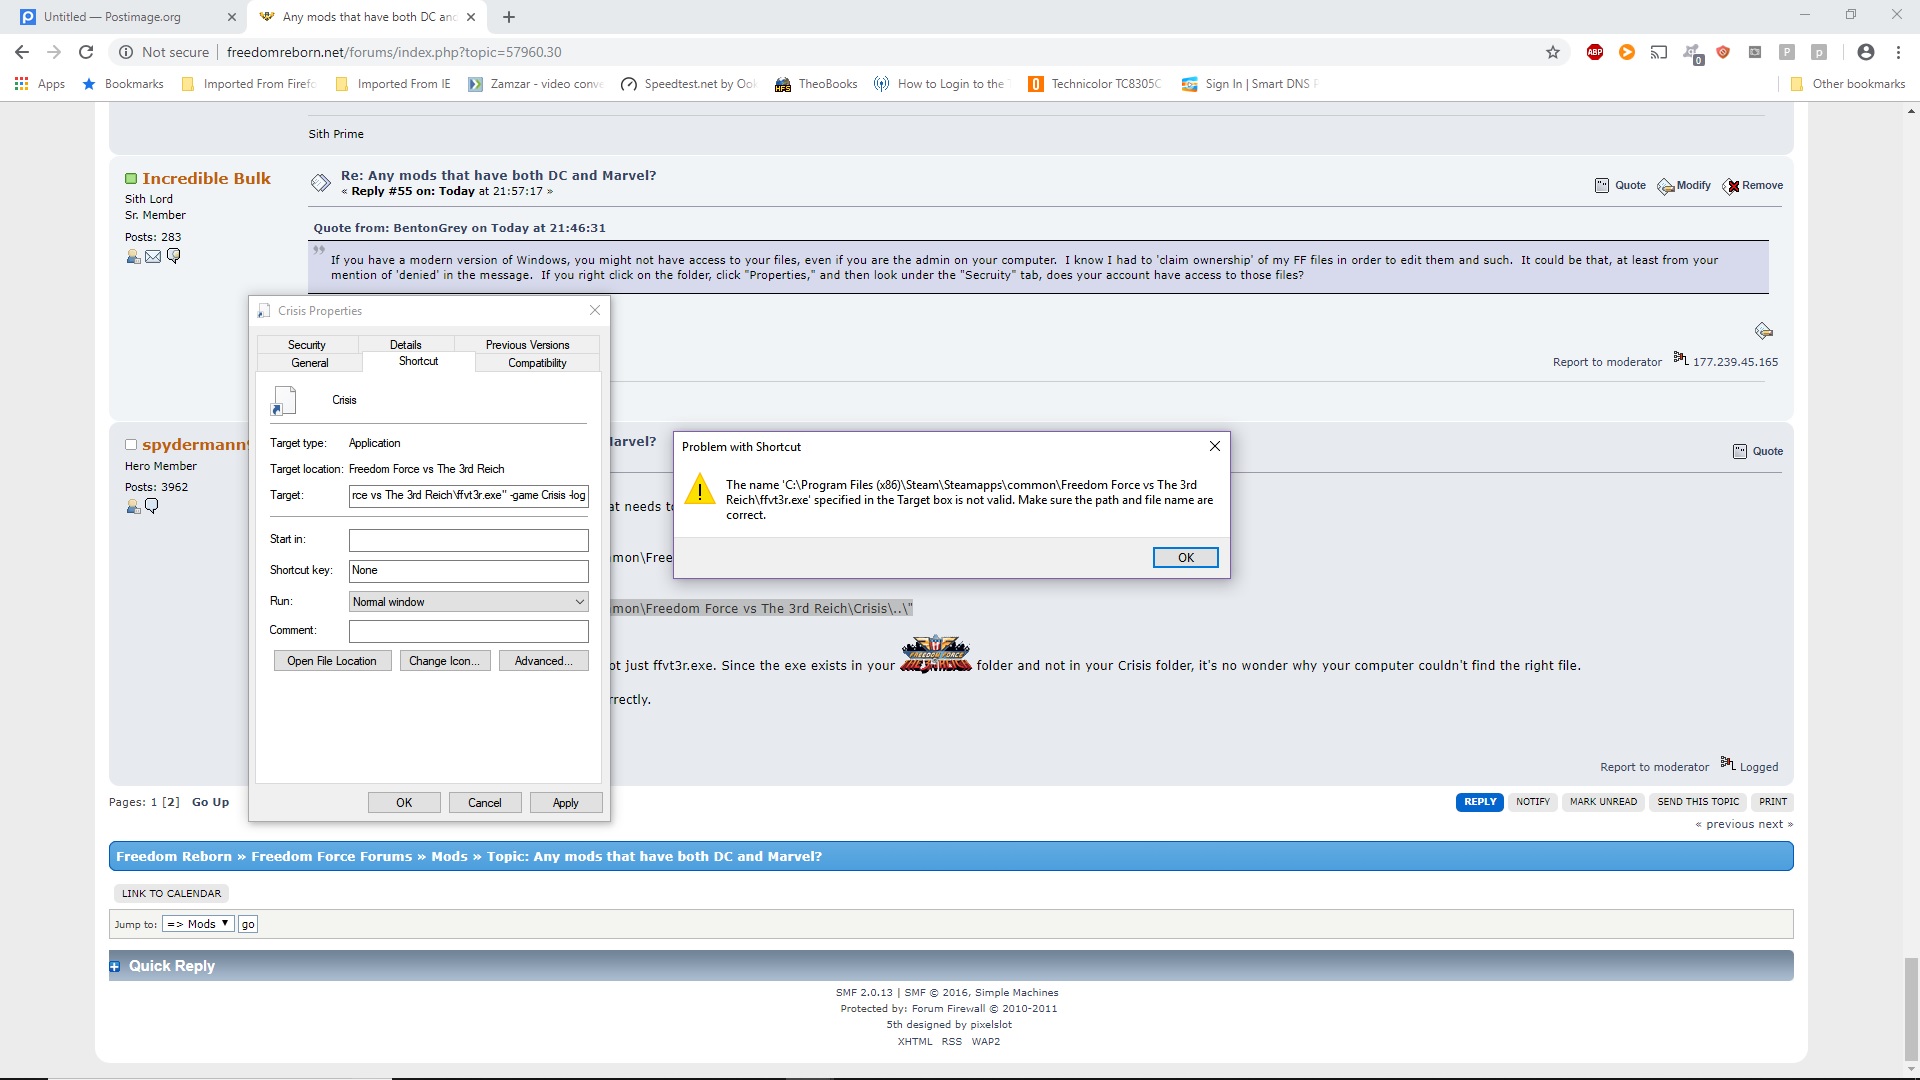Click Apply in Crisis Properties dialog
Viewport: 1920px width, 1080px height.
click(x=566, y=803)
